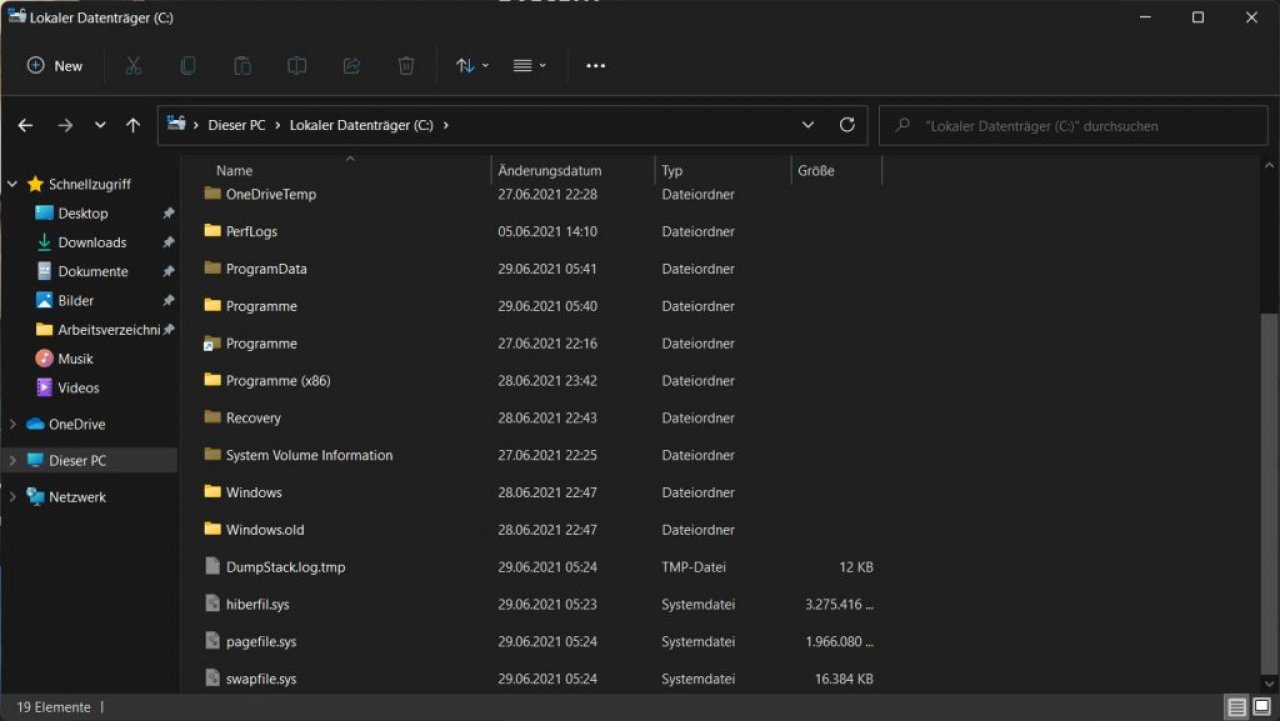Click the drive icon in address bar
1280x721 pixels.
177,124
